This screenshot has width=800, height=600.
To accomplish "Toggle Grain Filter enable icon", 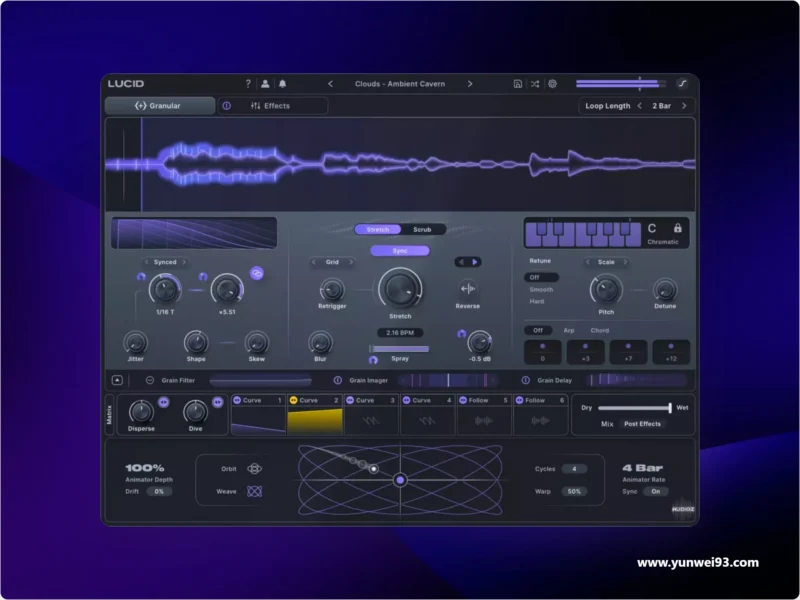I will coord(149,380).
